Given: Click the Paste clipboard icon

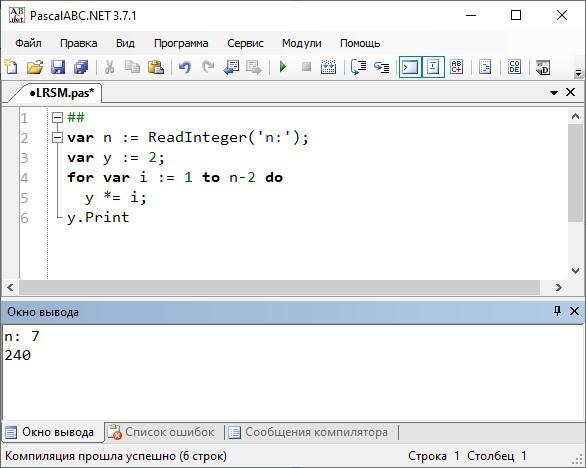Looking at the screenshot, I should coord(156,67).
